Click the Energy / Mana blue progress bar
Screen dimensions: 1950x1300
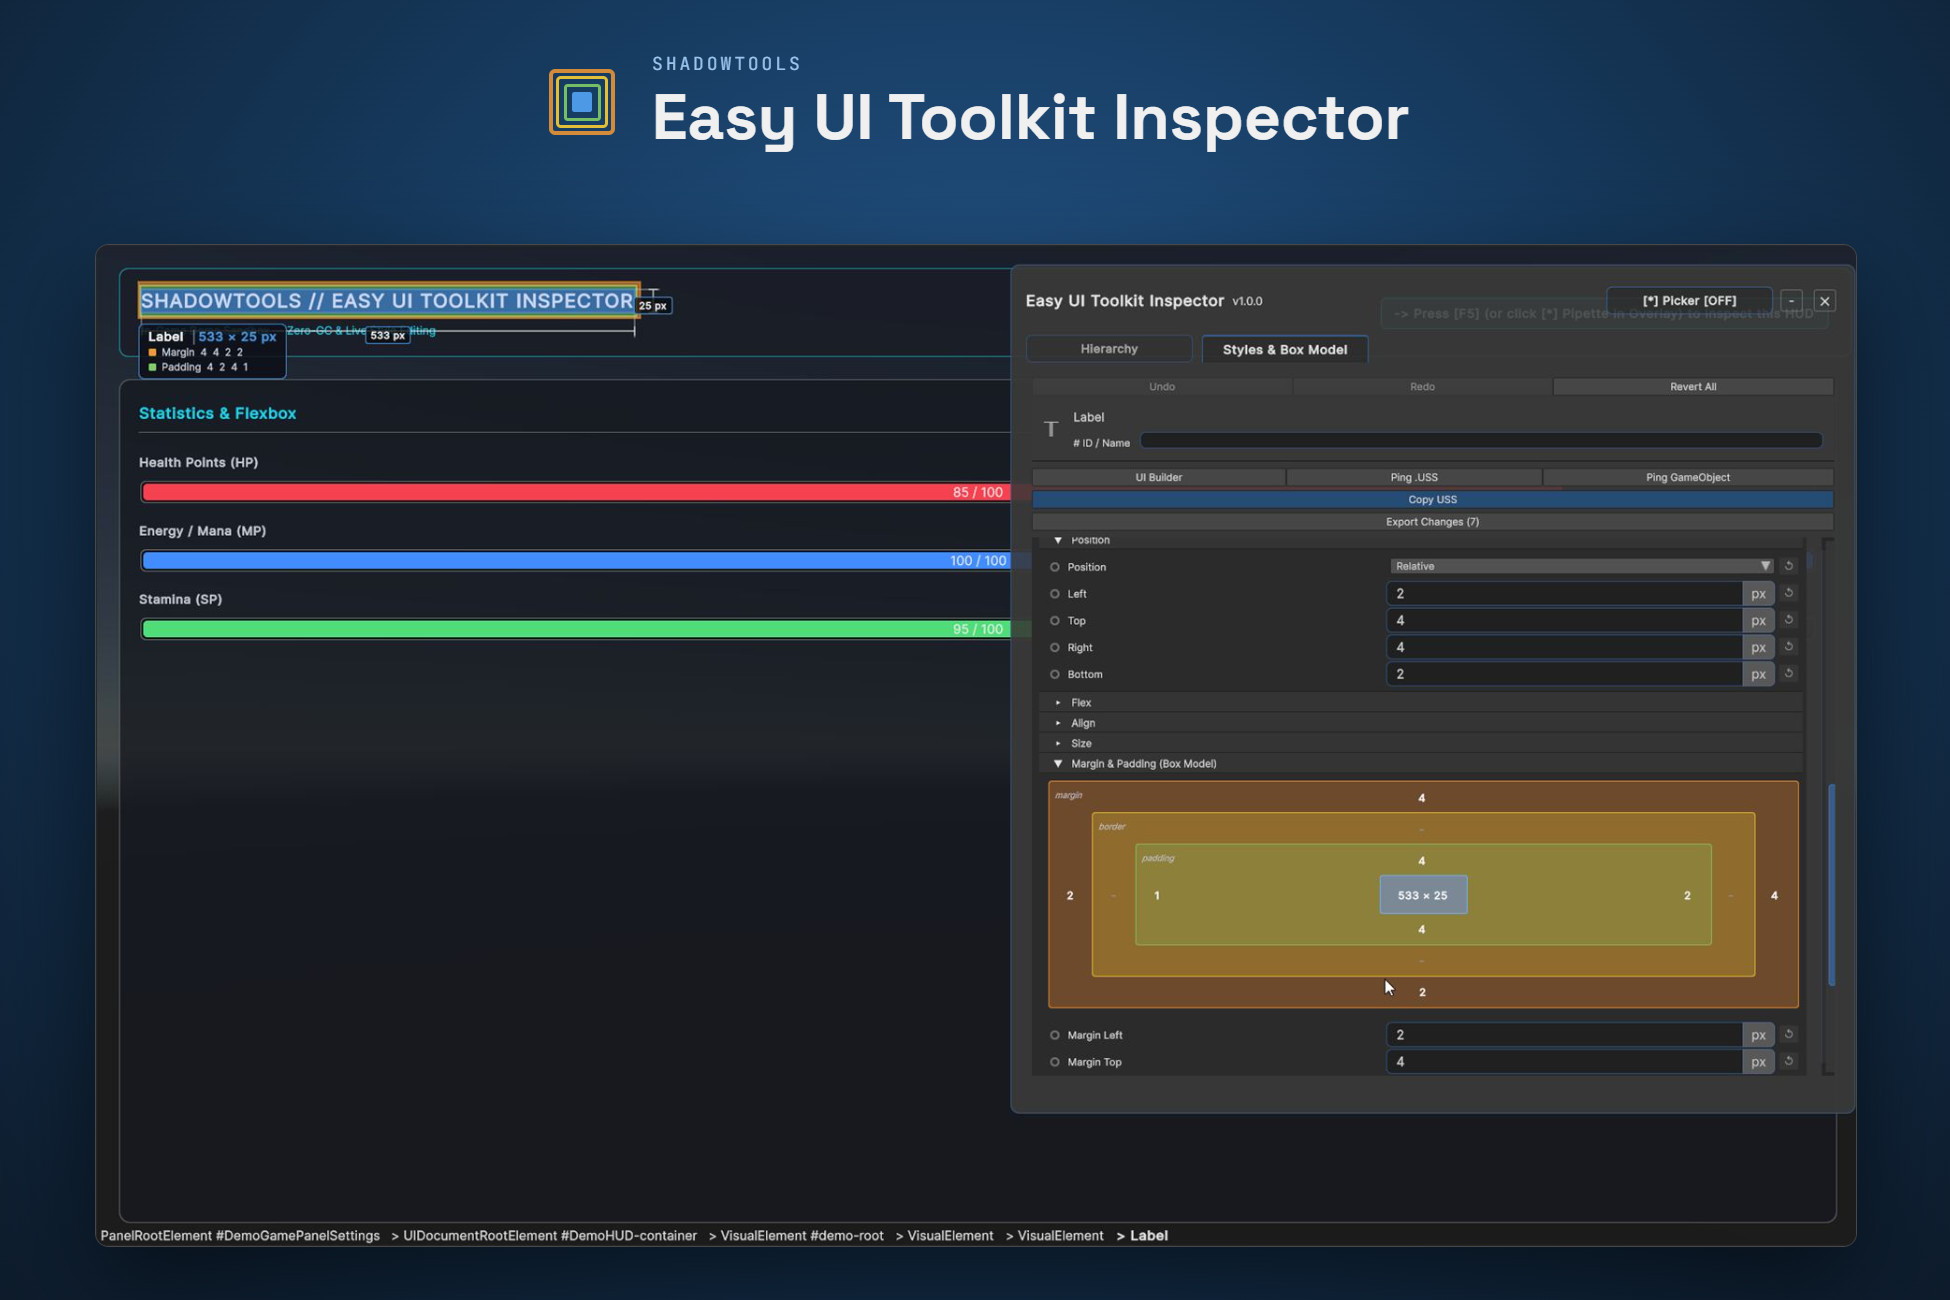coord(576,561)
